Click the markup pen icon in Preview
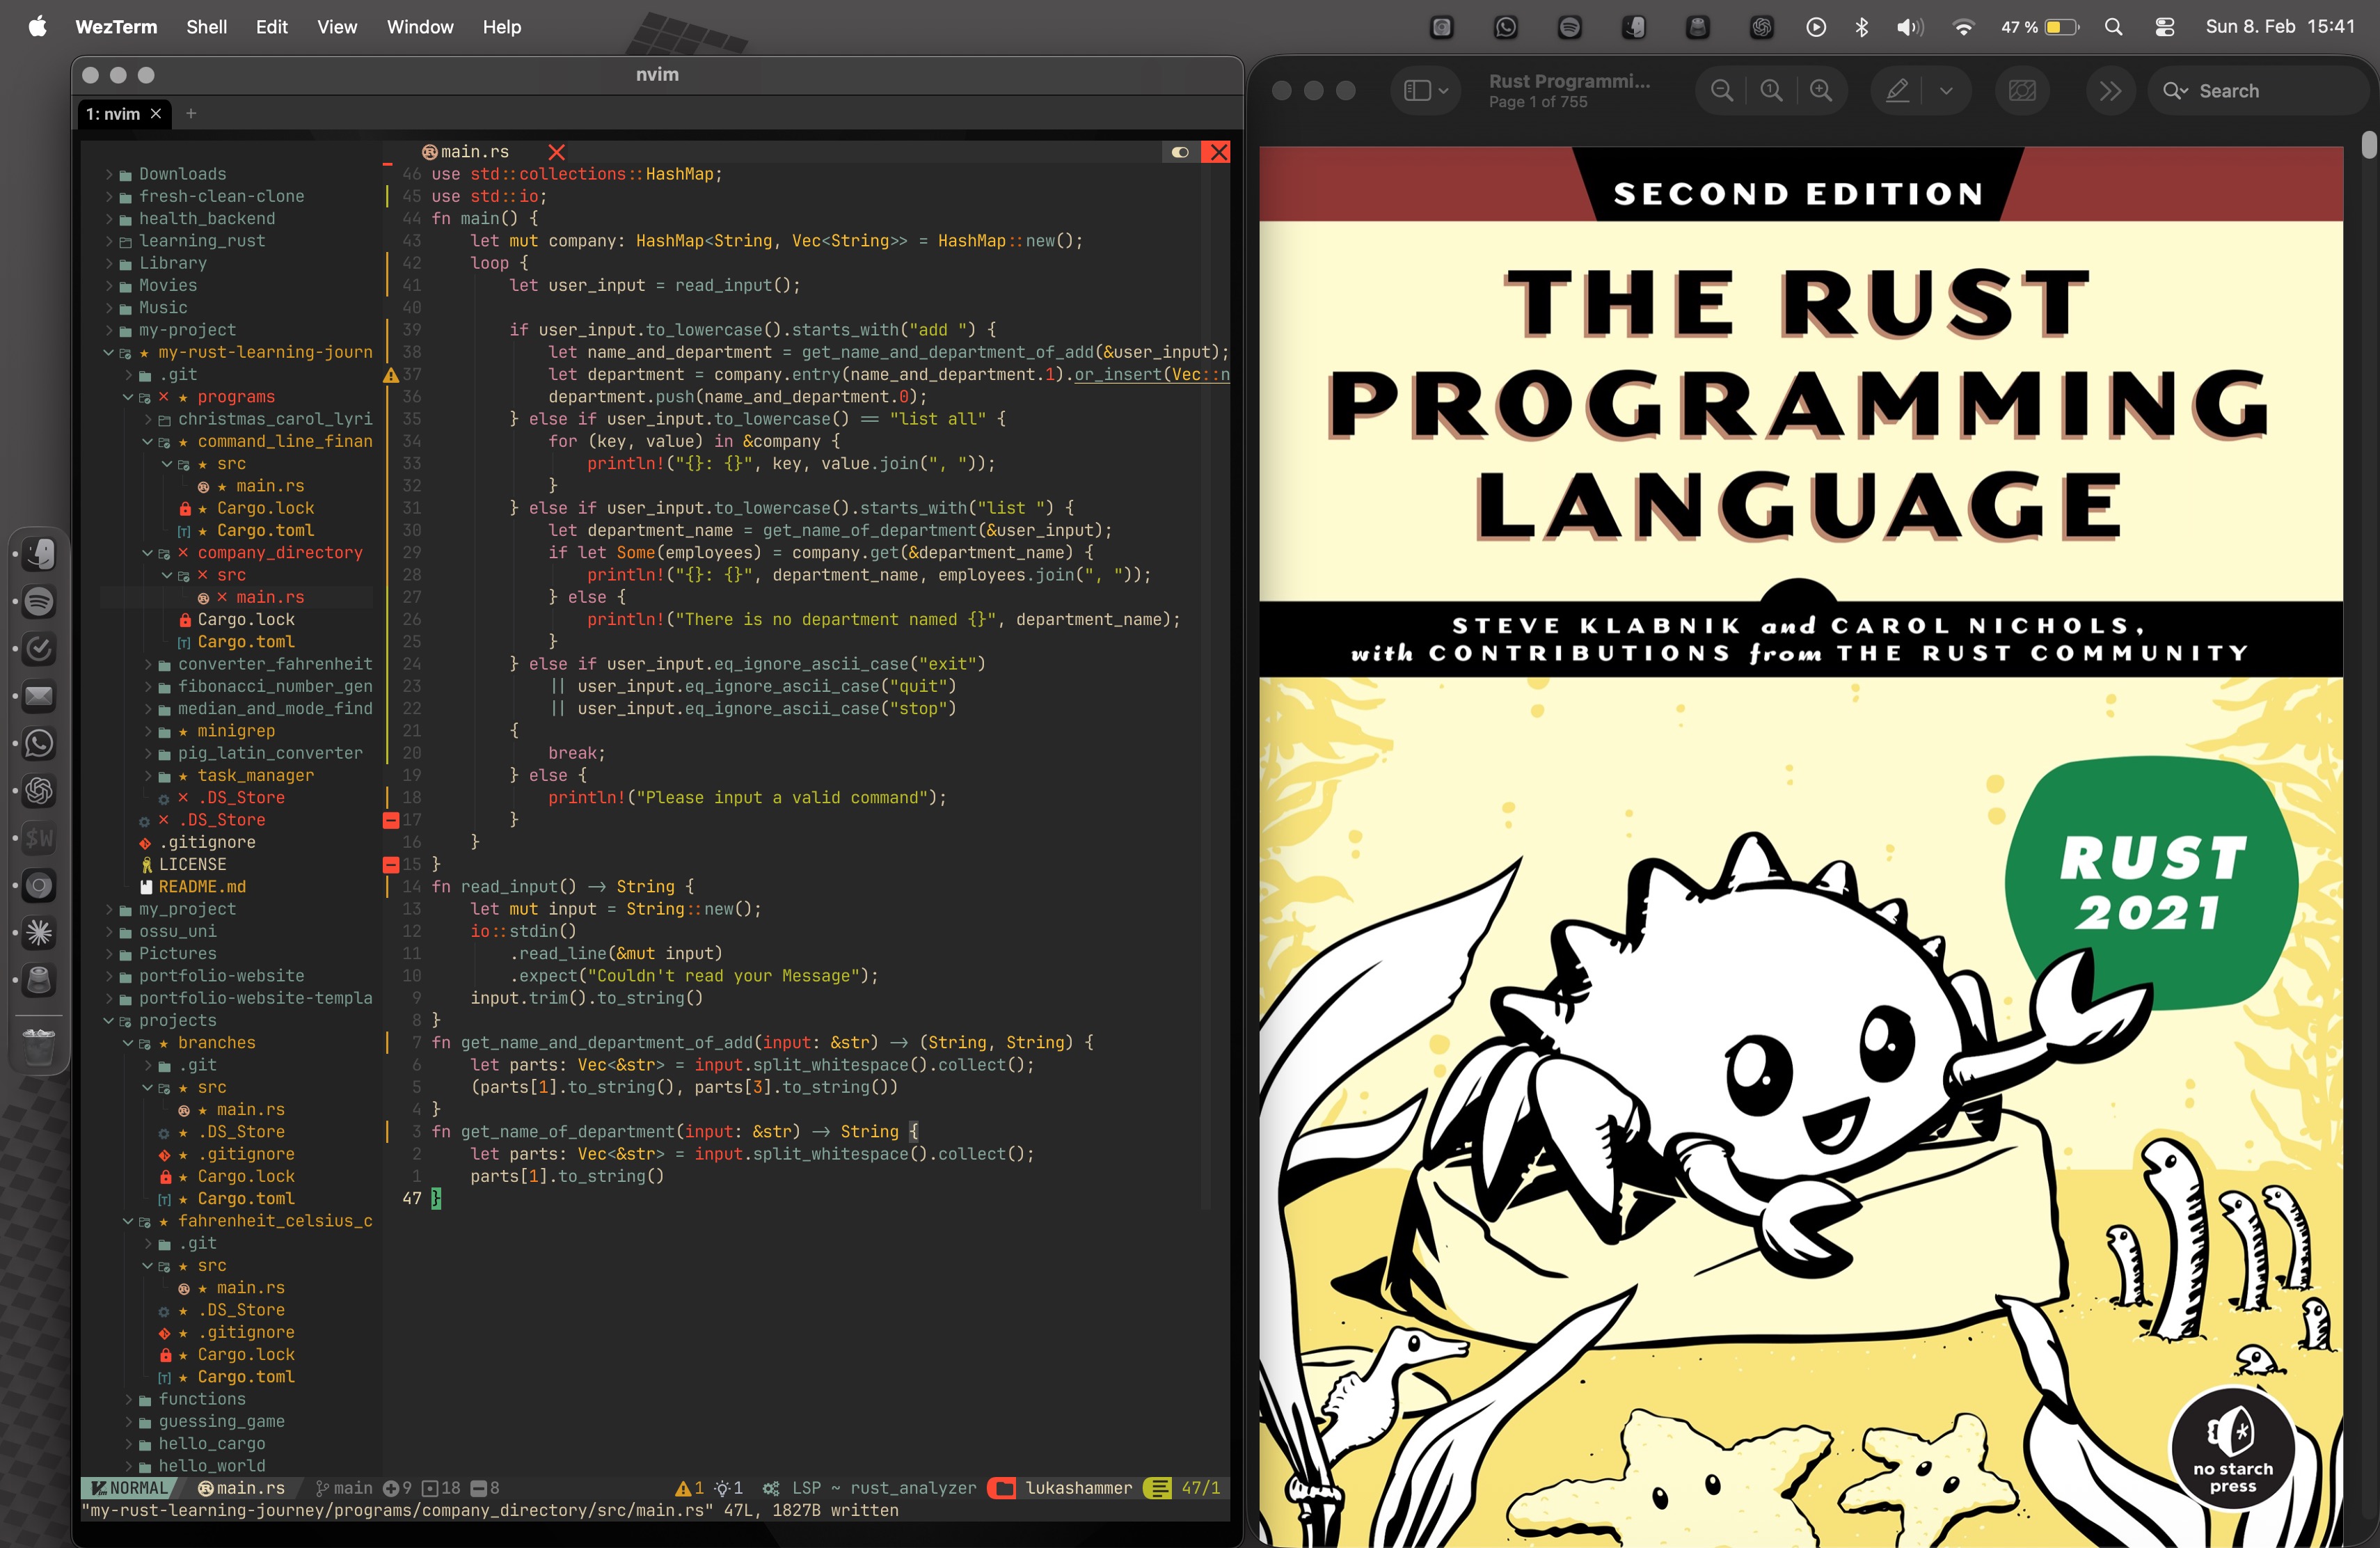The height and width of the screenshot is (1548, 2380). pyautogui.click(x=1897, y=91)
